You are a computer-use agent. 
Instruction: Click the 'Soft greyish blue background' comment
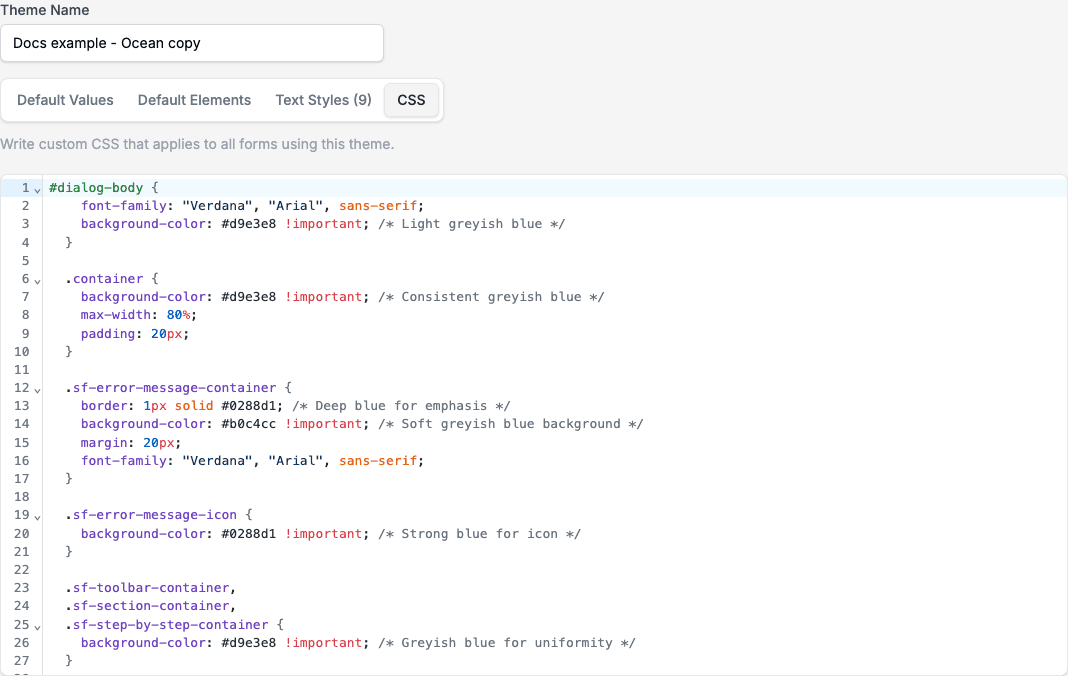coord(512,424)
